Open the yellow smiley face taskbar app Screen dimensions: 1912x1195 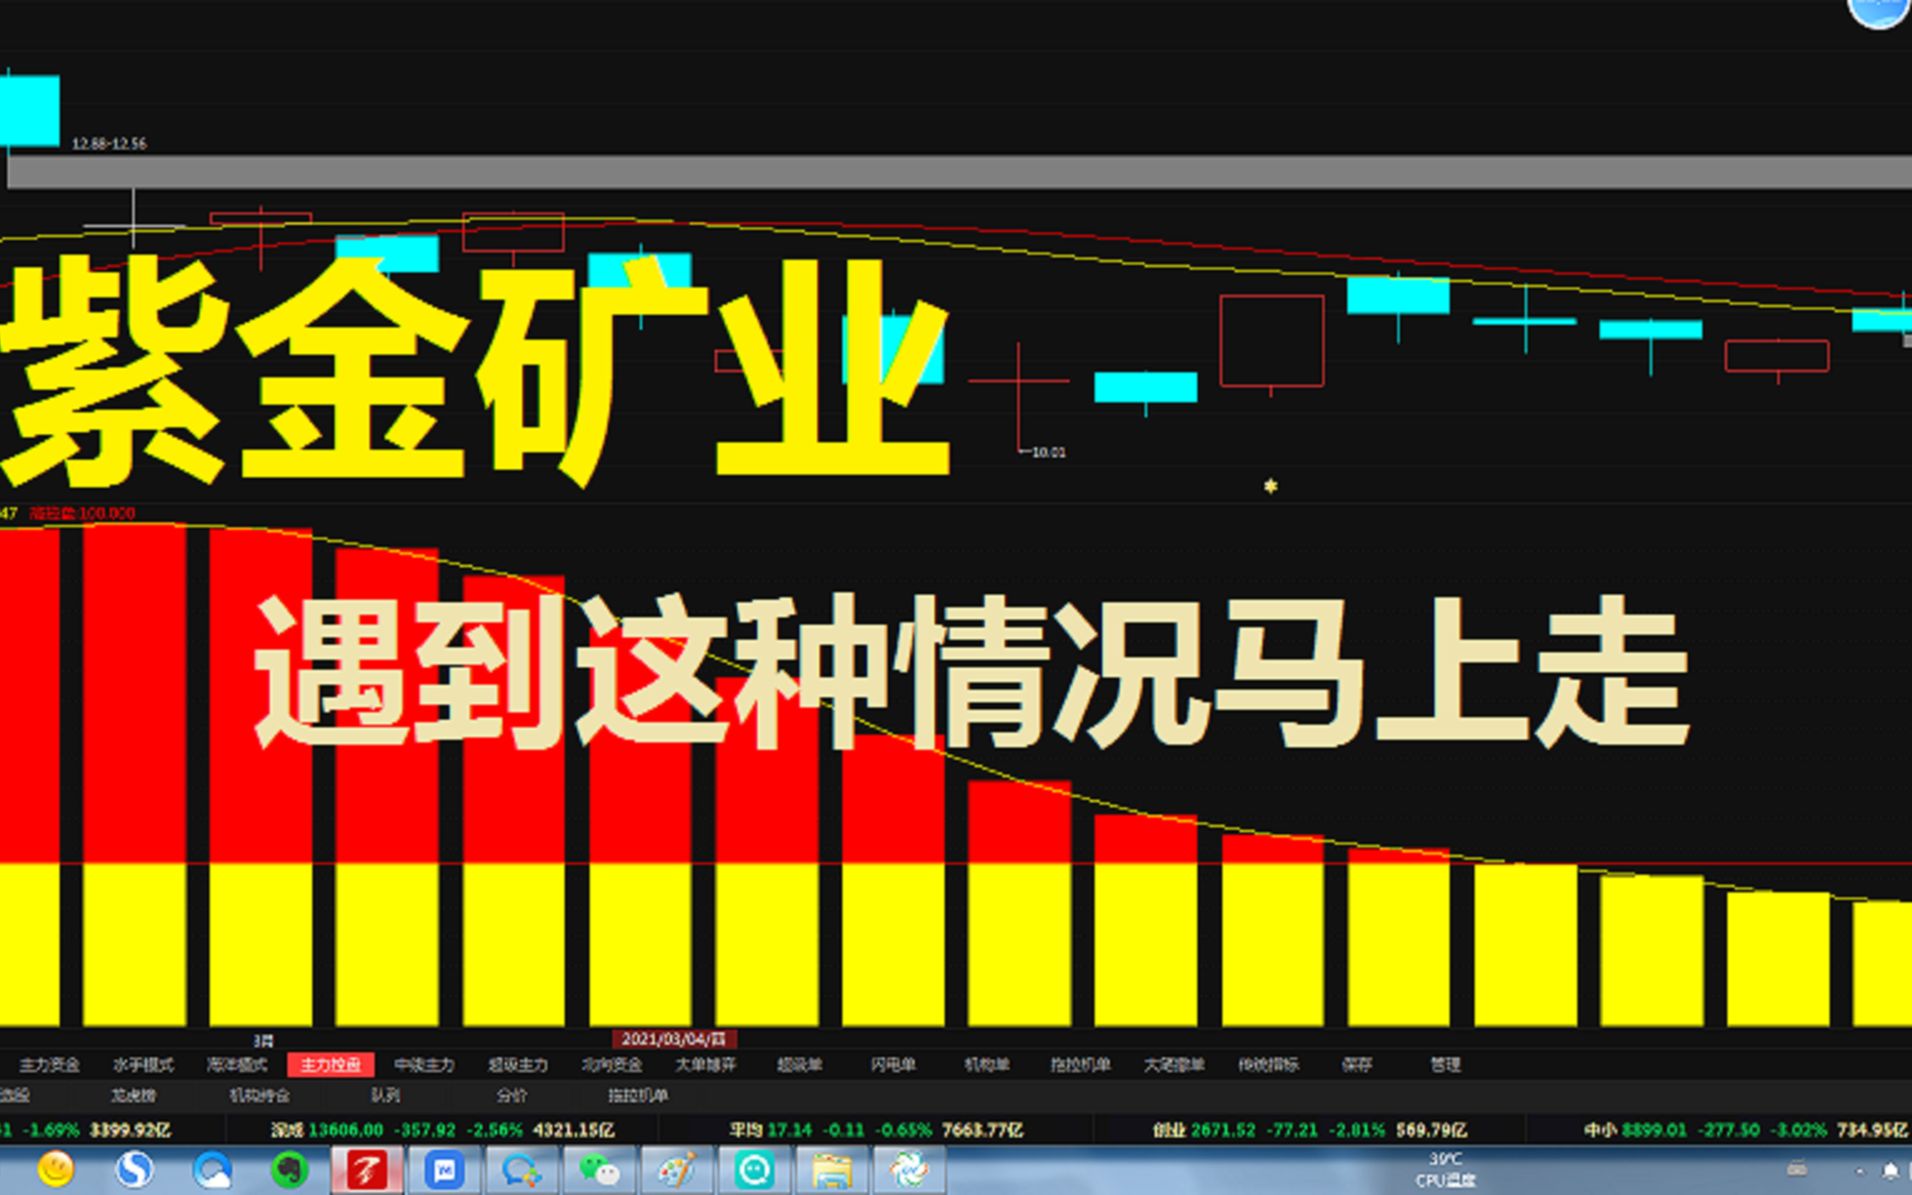[56, 1169]
